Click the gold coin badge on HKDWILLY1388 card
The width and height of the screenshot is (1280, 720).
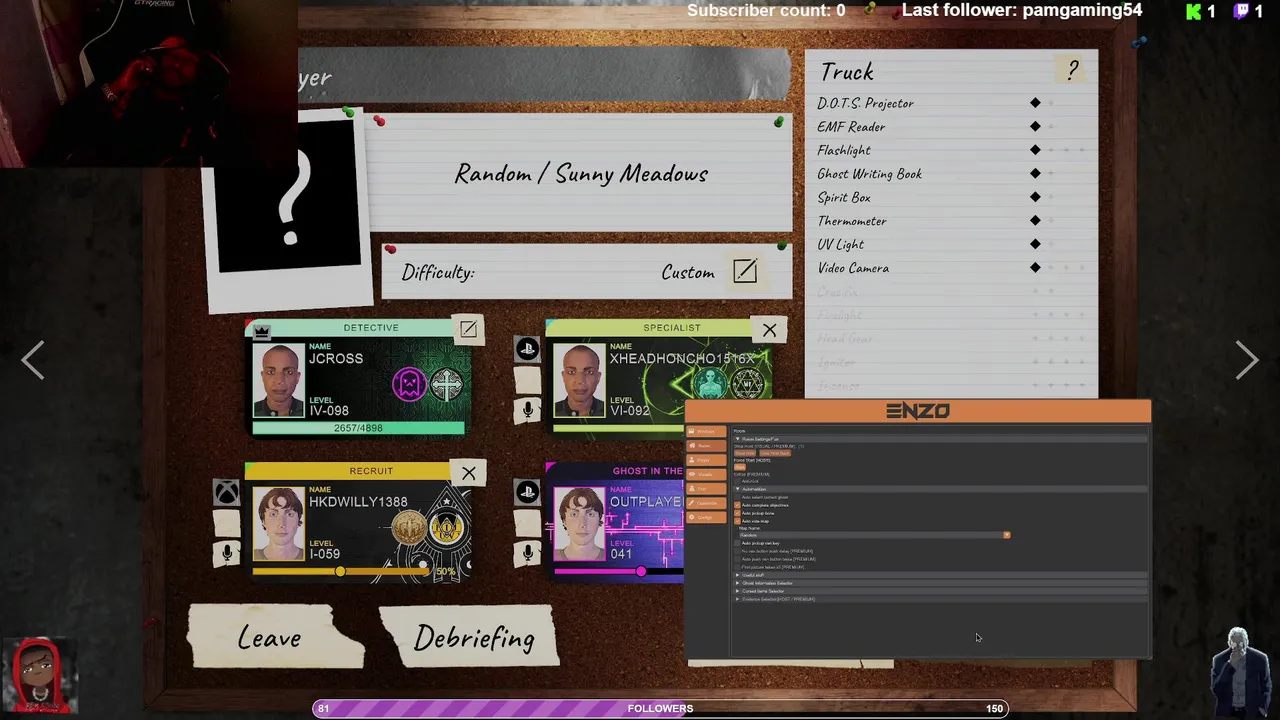(409, 528)
